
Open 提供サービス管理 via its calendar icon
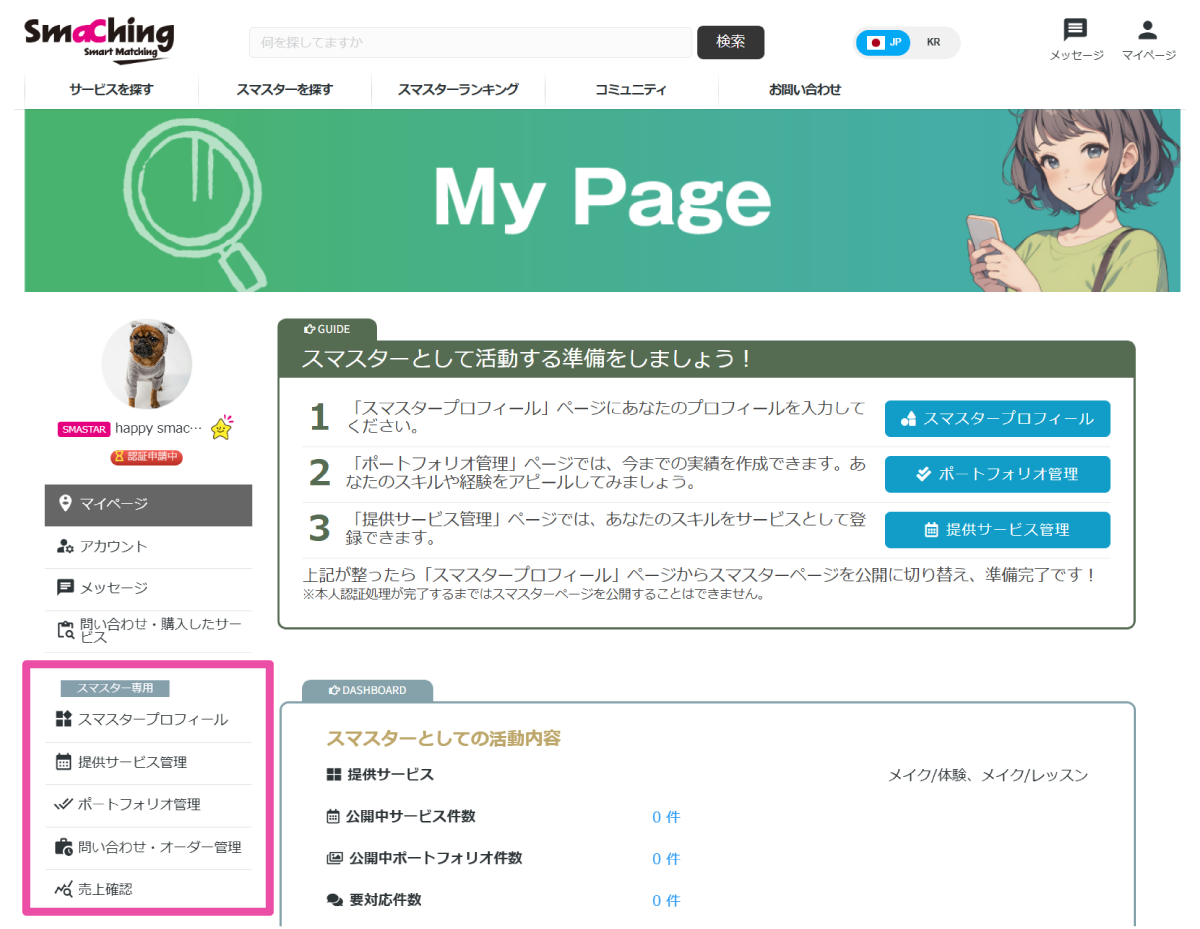[64, 763]
